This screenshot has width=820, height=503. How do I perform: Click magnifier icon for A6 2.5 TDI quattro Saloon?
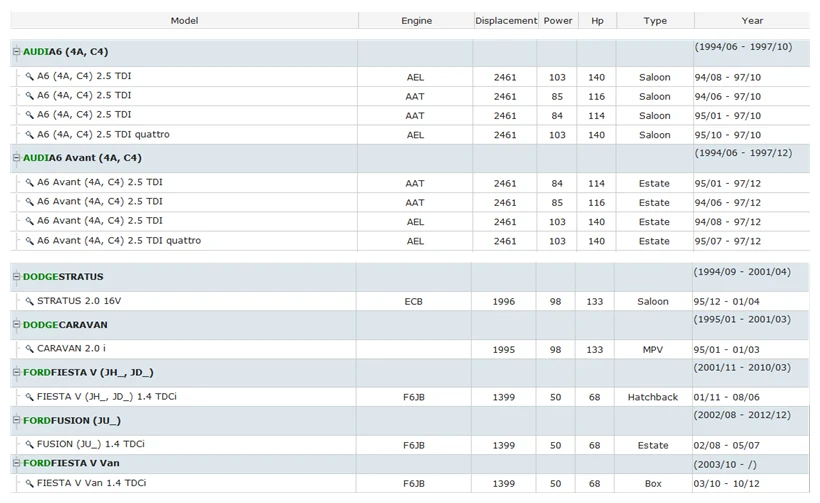pos(29,135)
